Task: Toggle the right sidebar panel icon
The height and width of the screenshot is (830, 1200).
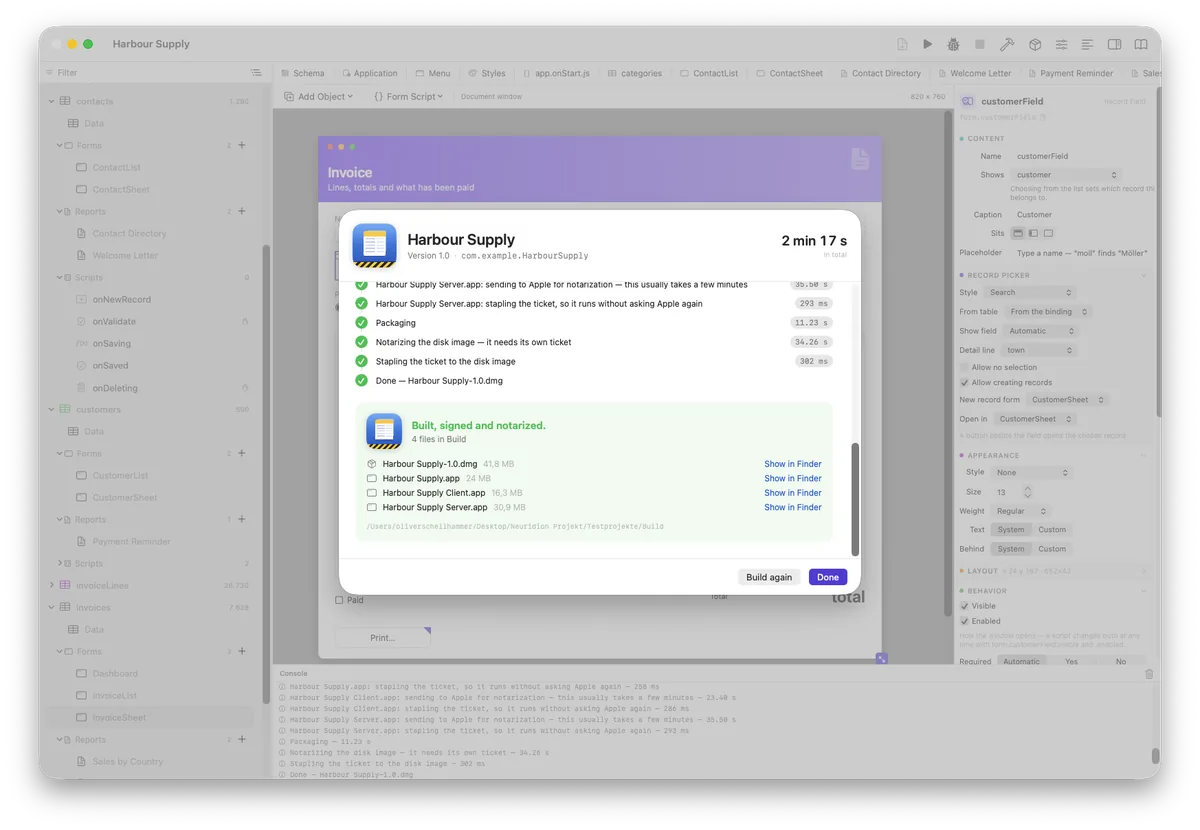Action: [1114, 44]
